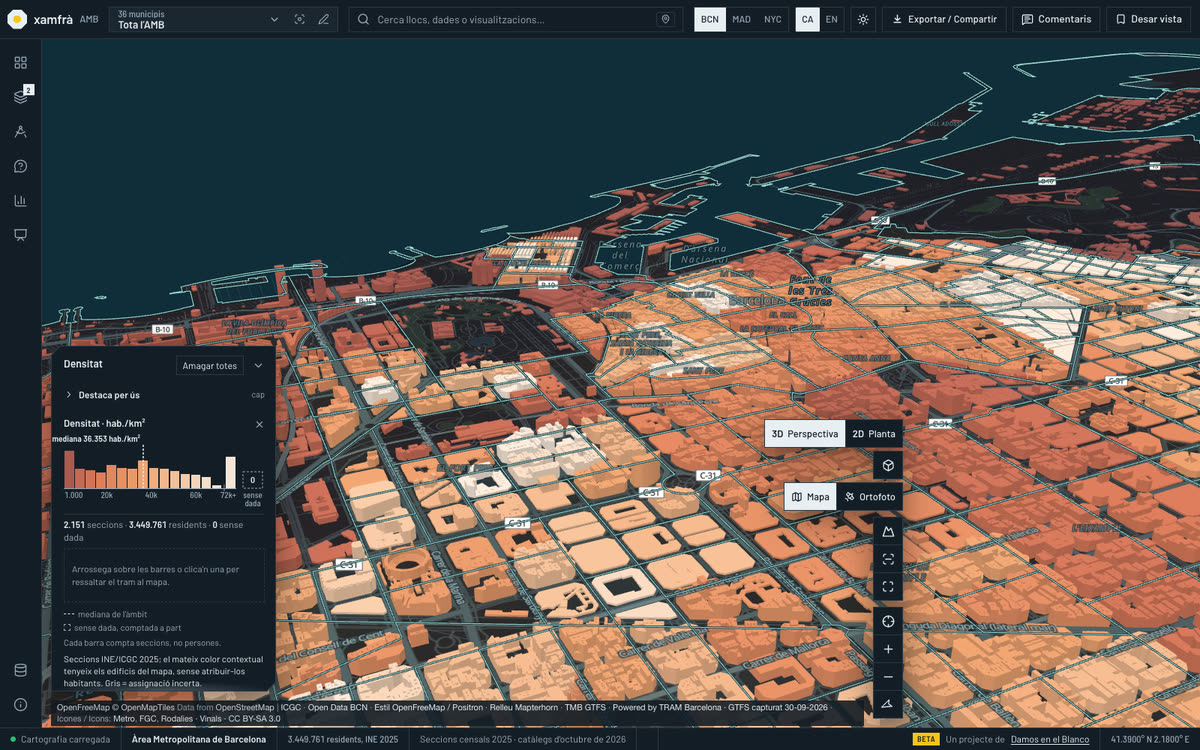Image resolution: width=1200 pixels, height=750 pixels.
Task: Toggle the light theme sun icon
Action: (863, 19)
